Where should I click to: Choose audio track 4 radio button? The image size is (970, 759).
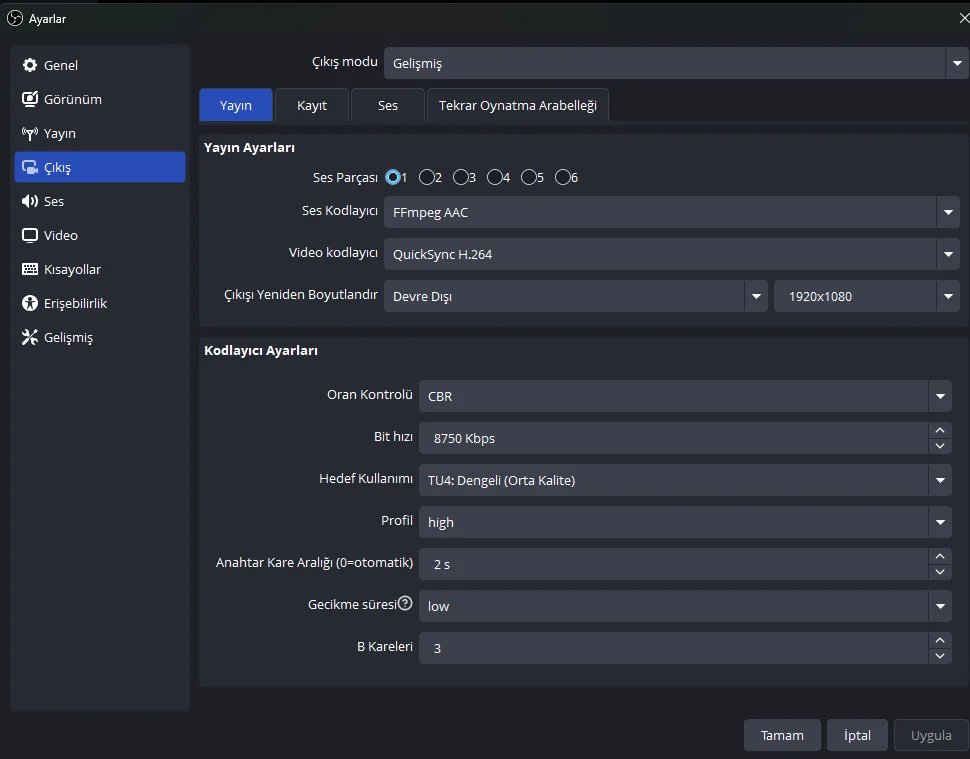(495, 178)
